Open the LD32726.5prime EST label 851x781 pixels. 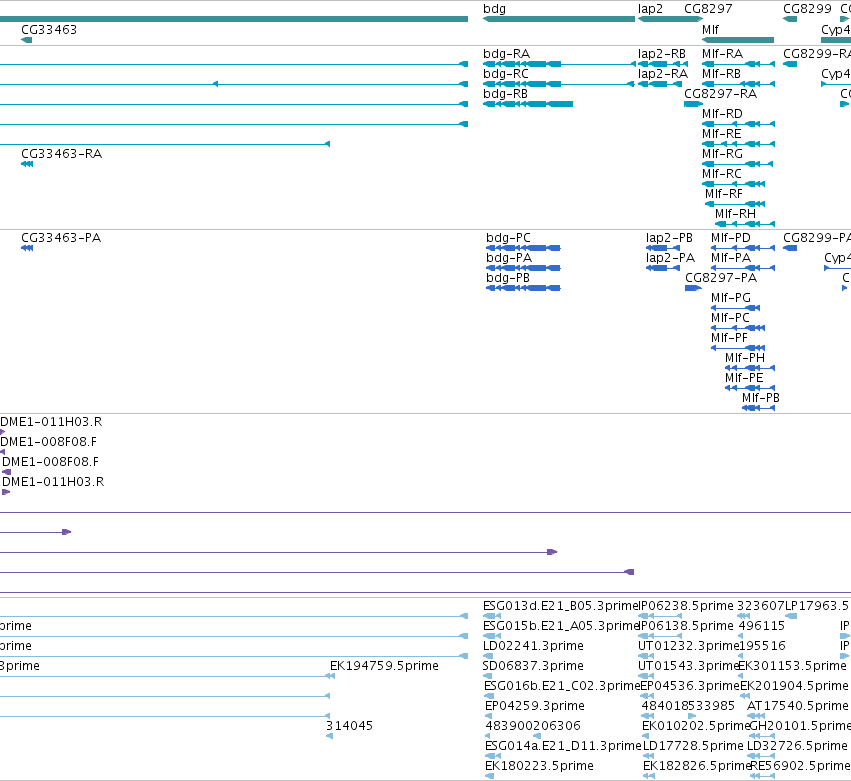[x=797, y=746]
